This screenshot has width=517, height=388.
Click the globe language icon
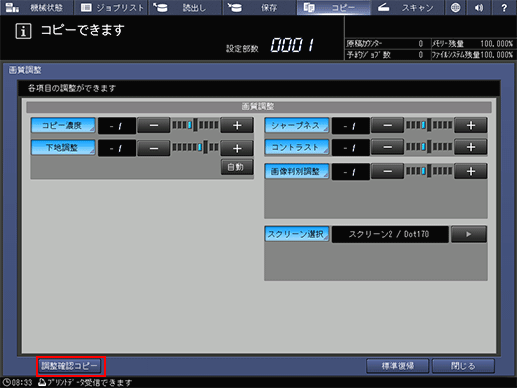(455, 7)
